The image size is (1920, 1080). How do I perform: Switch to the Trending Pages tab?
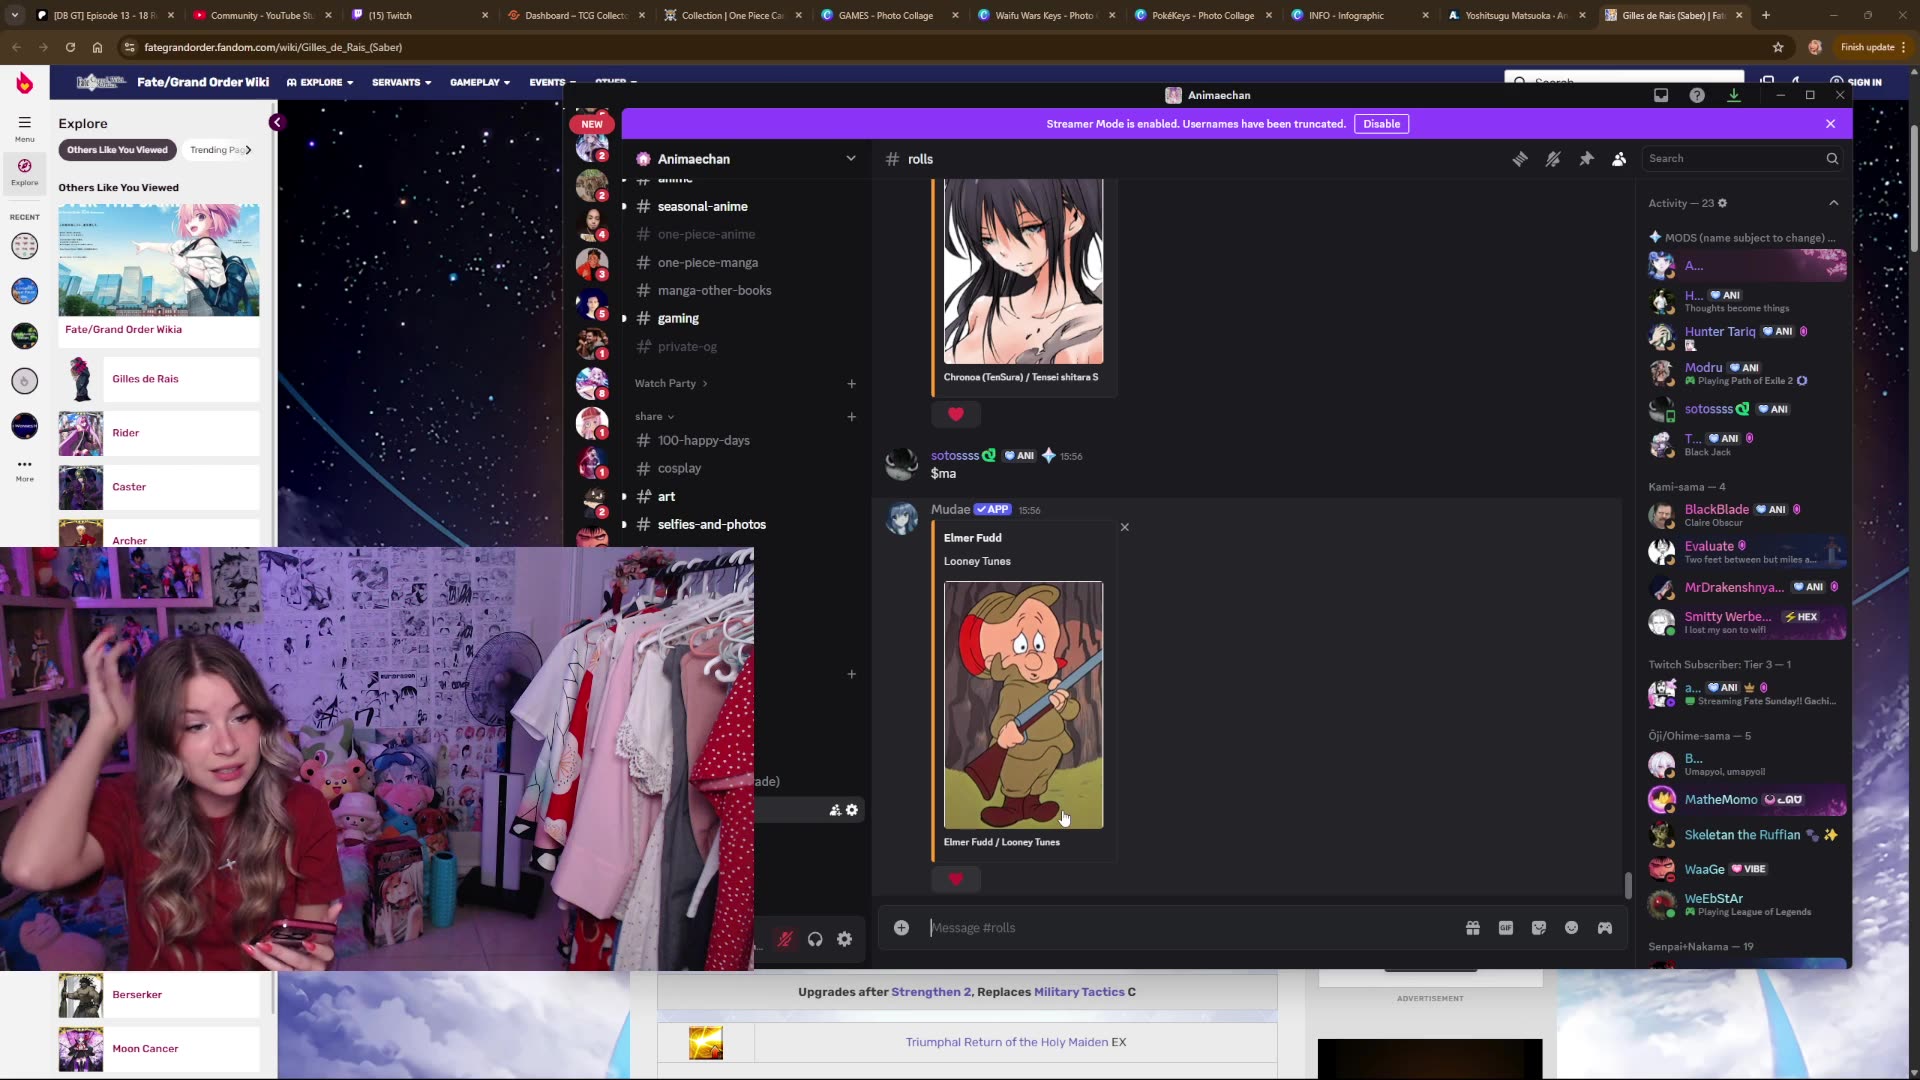218,149
